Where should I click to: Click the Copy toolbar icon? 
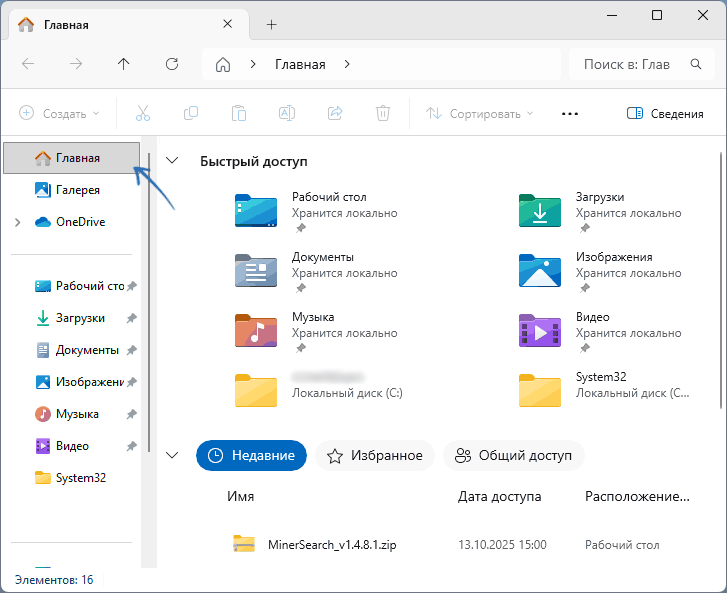[190, 113]
